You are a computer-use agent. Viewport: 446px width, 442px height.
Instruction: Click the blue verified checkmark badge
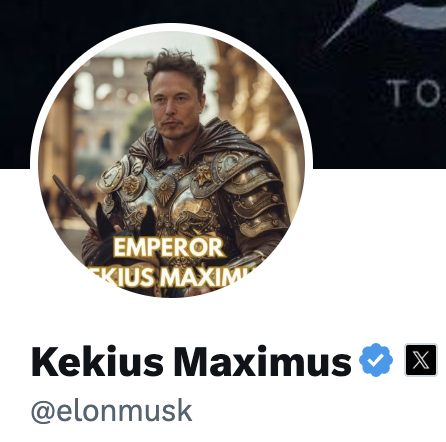pos(376,360)
